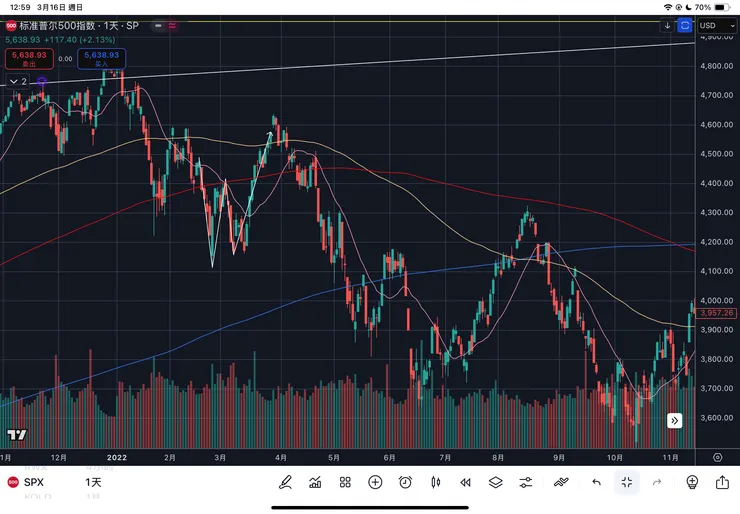Open the indicators chart icon
This screenshot has width=740, height=514.
315,482
